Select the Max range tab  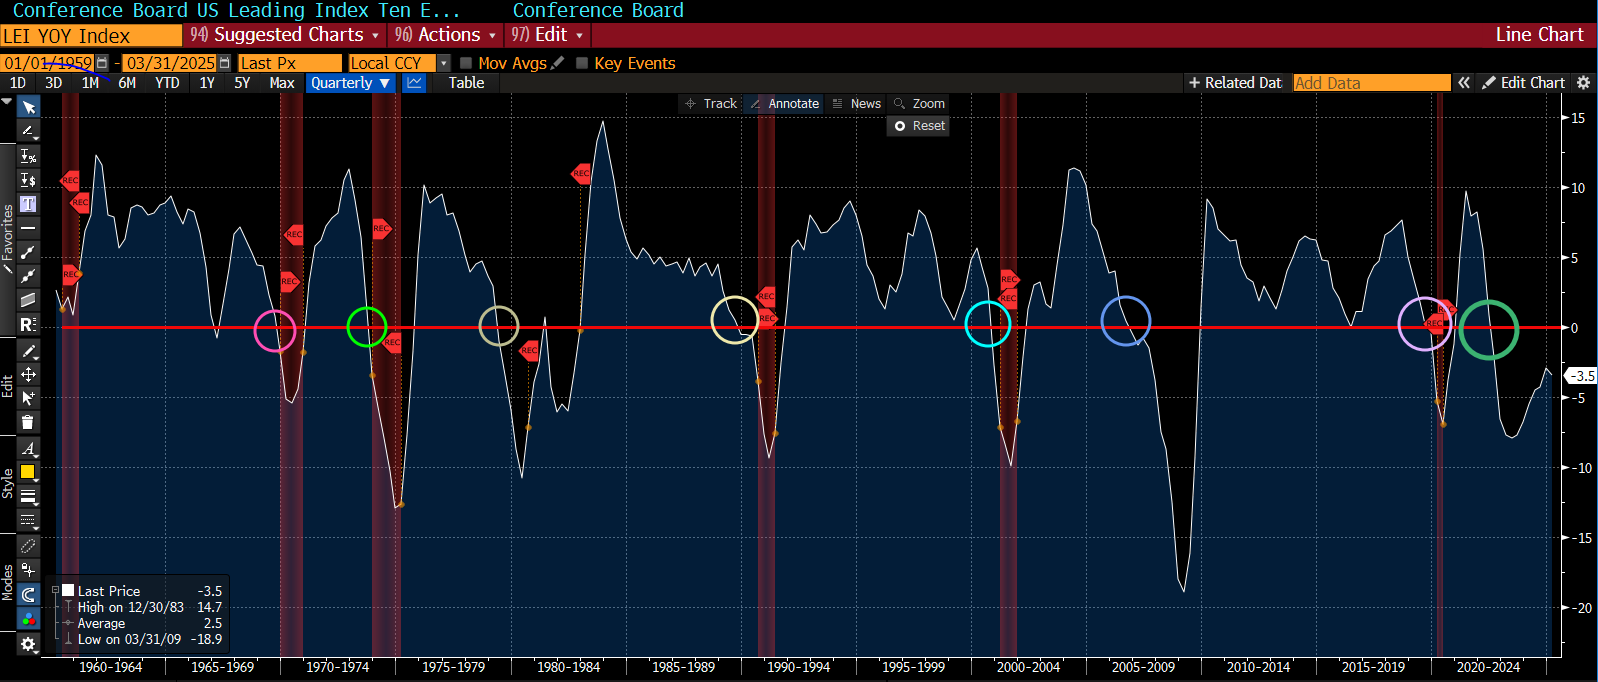282,83
